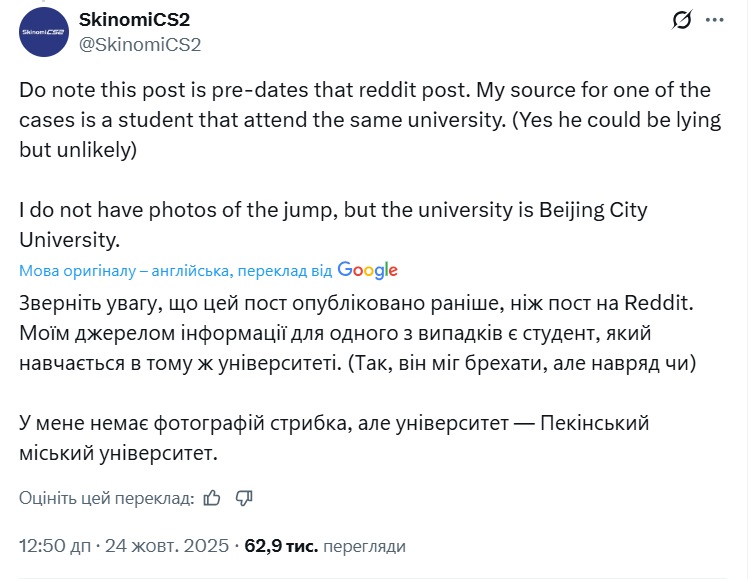
Task: Rate the translation with thumbs down
Action: point(244,497)
